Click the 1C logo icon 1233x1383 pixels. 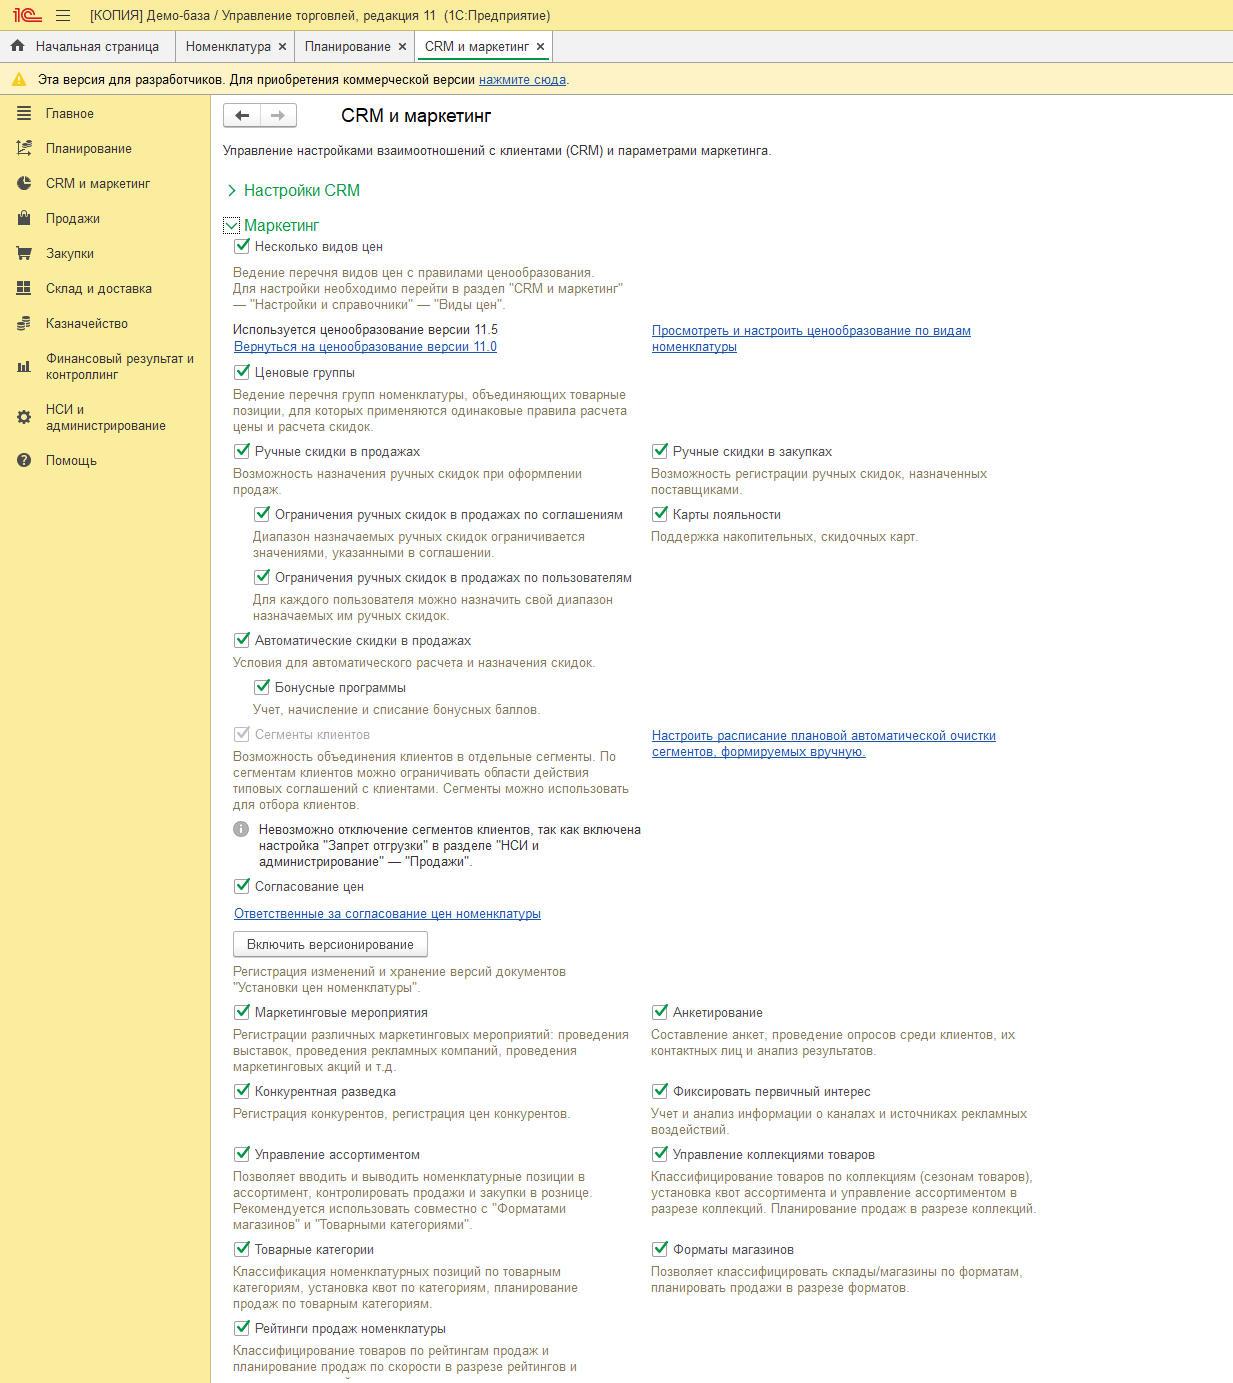[x=27, y=15]
